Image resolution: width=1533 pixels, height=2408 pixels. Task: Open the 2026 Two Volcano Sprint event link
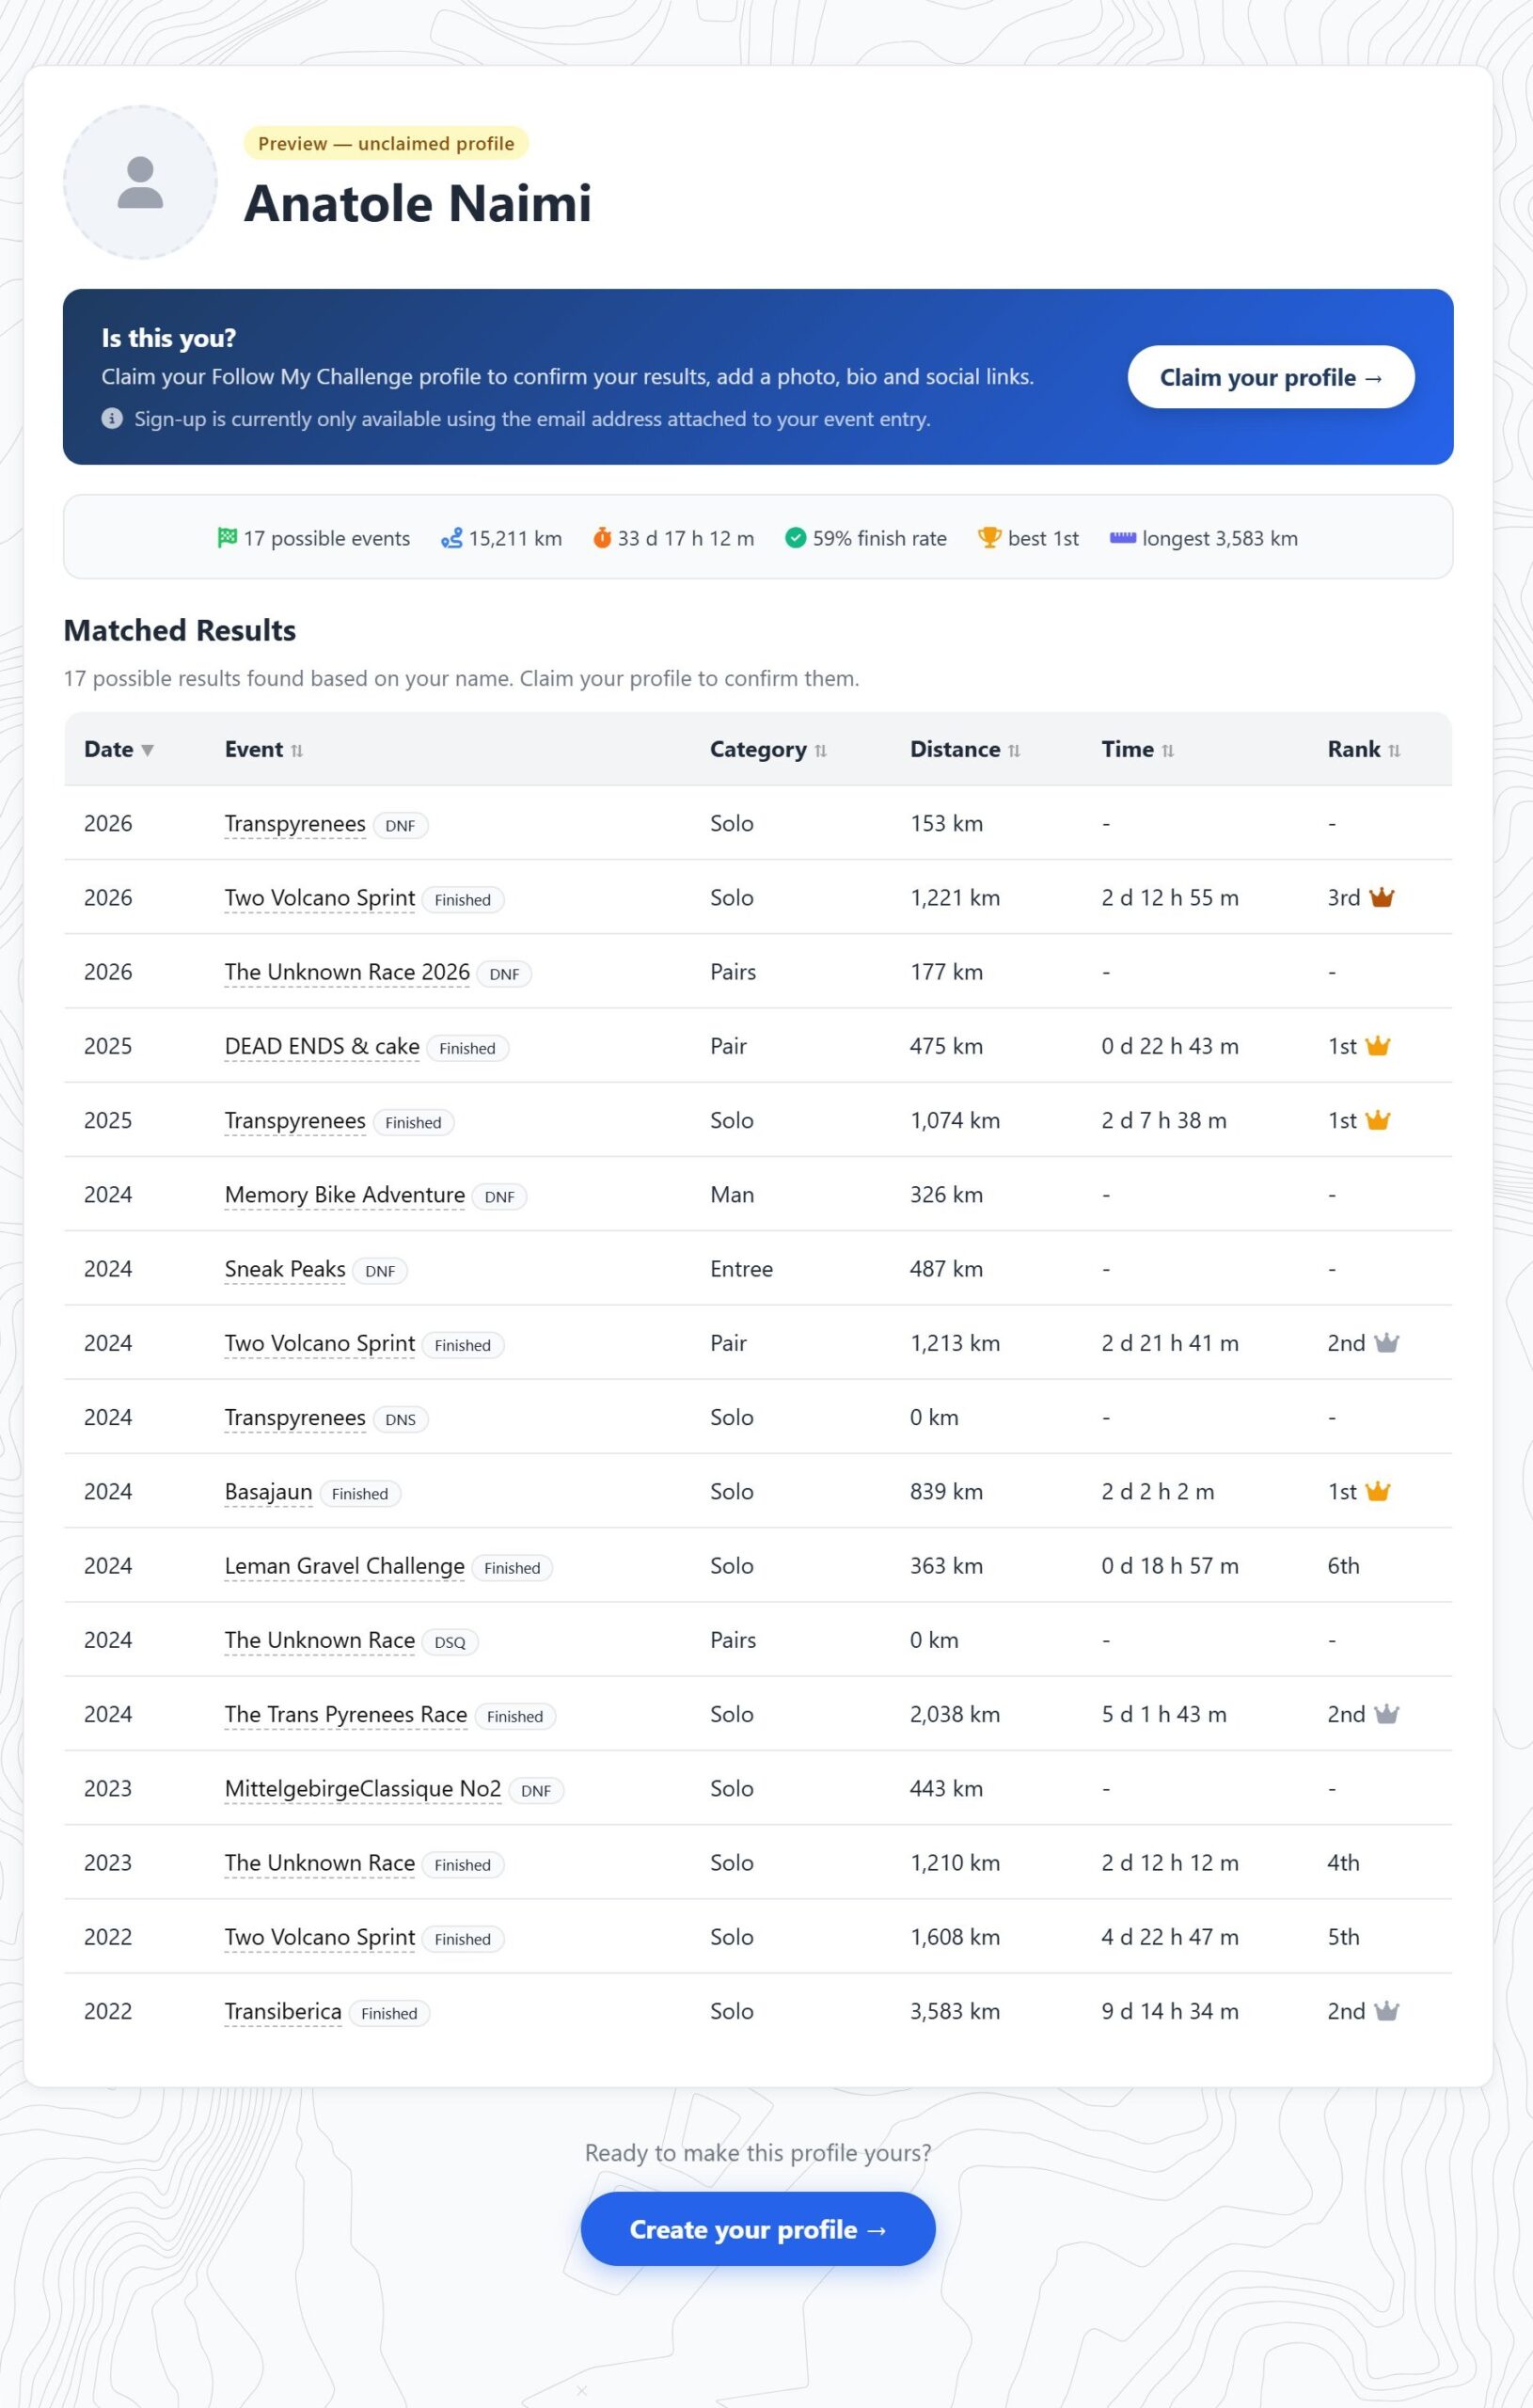[320, 898]
